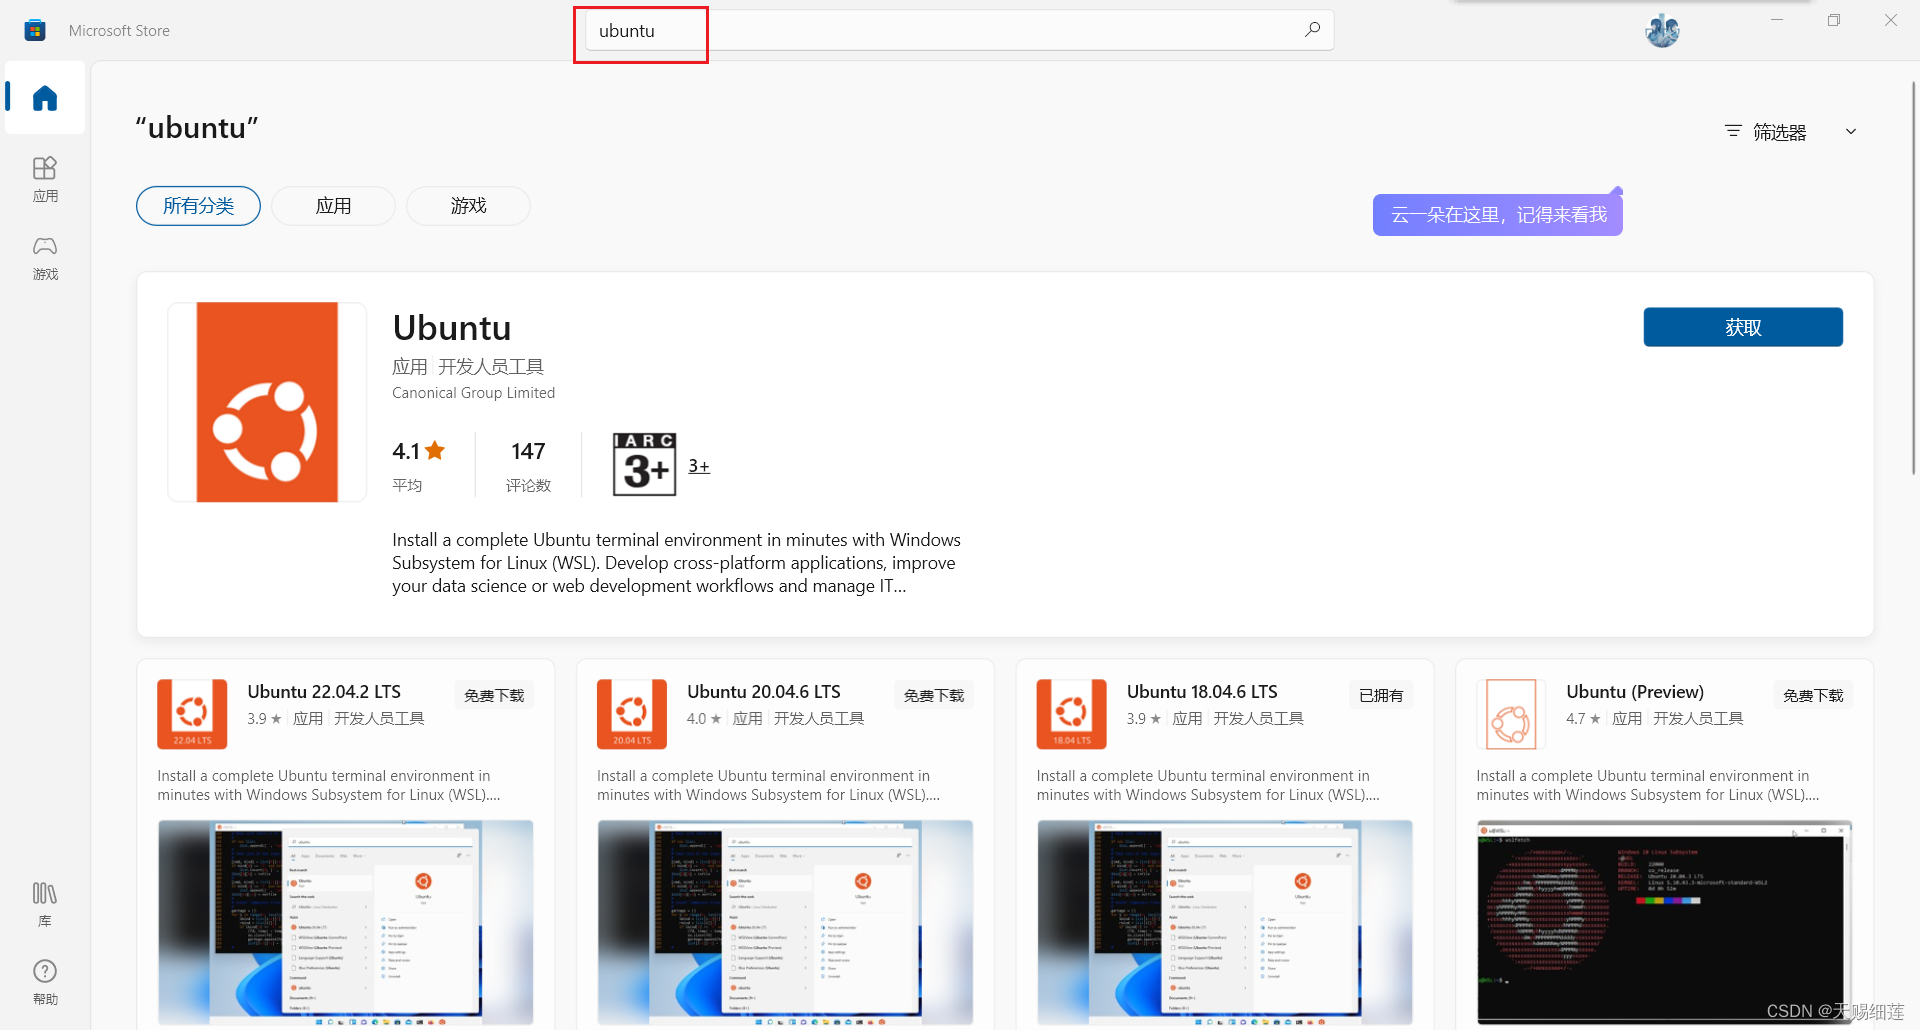1920x1030 pixels.
Task: Select the 游戏 filter tab
Action: pyautogui.click(x=468, y=206)
